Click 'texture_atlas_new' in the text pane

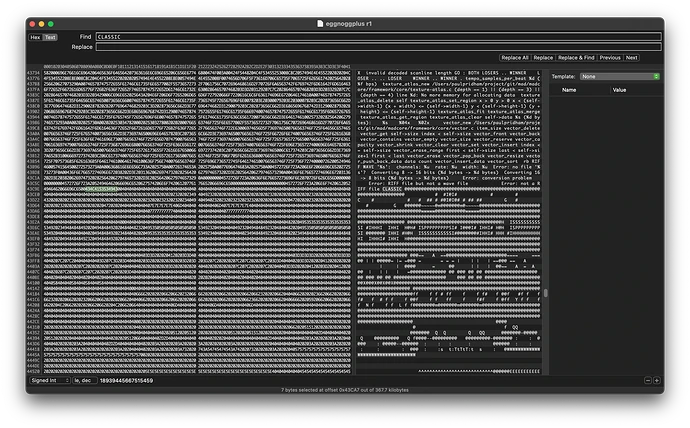(x=406, y=84)
